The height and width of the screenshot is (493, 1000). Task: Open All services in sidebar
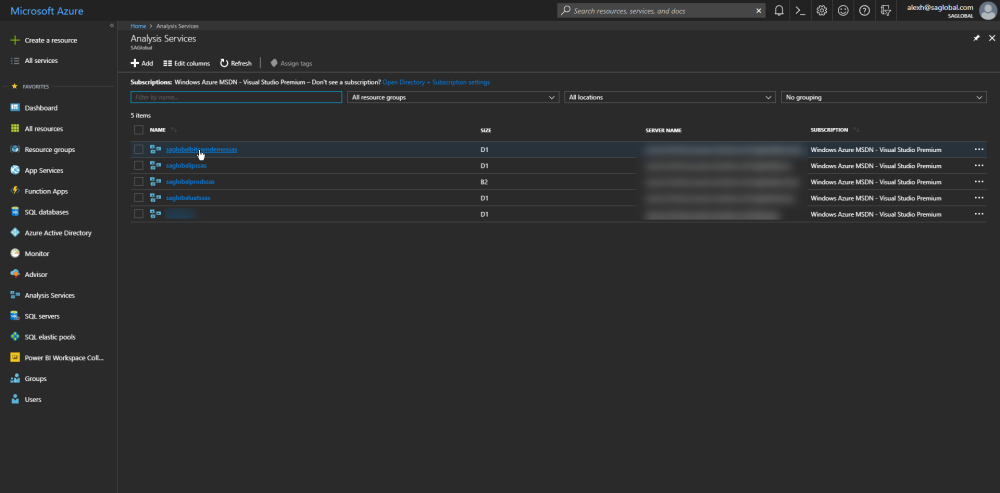pyautogui.click(x=41, y=61)
